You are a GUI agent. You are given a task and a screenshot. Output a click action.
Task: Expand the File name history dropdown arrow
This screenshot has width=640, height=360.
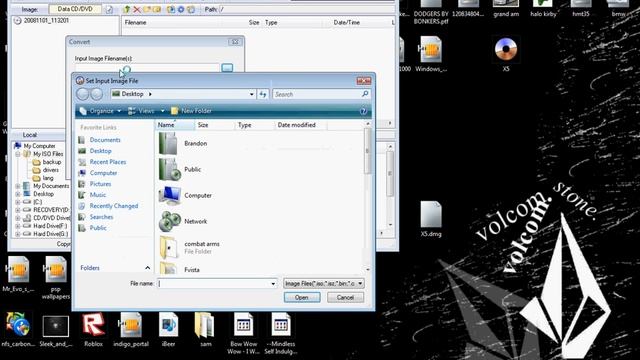pyautogui.click(x=273, y=284)
